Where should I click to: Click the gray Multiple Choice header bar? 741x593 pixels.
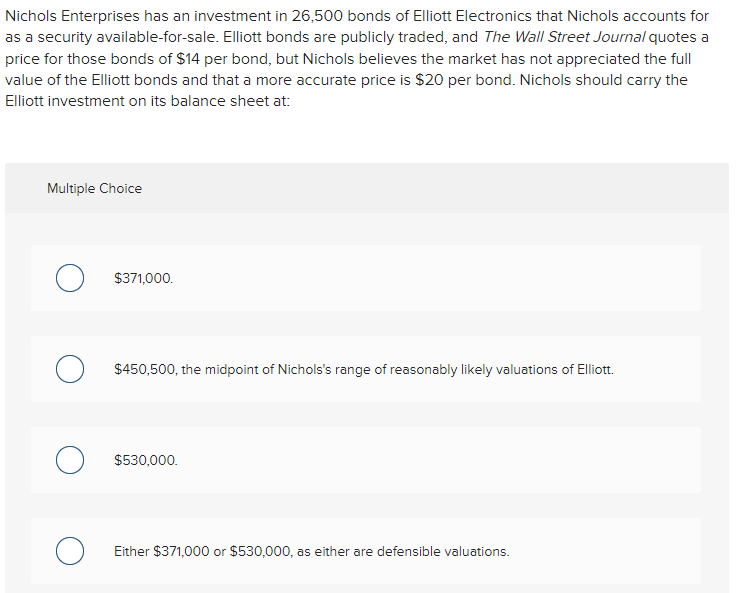pyautogui.click(x=367, y=188)
